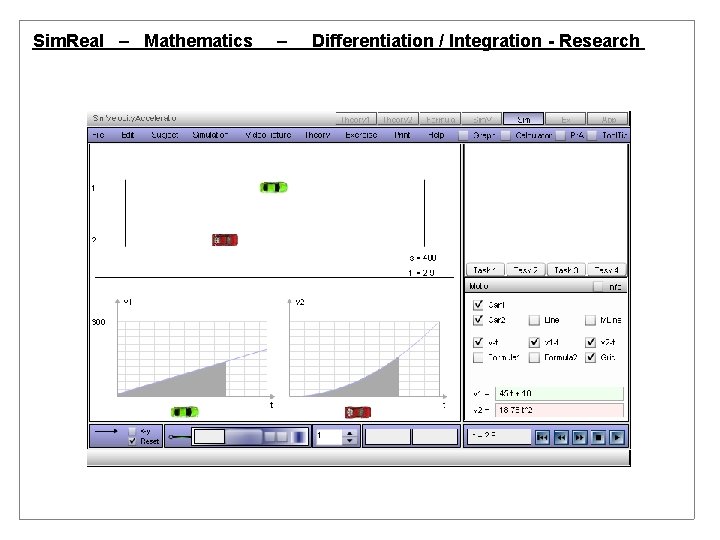720x540 pixels.
Task: Open the Theory menu
Action: click(318, 135)
